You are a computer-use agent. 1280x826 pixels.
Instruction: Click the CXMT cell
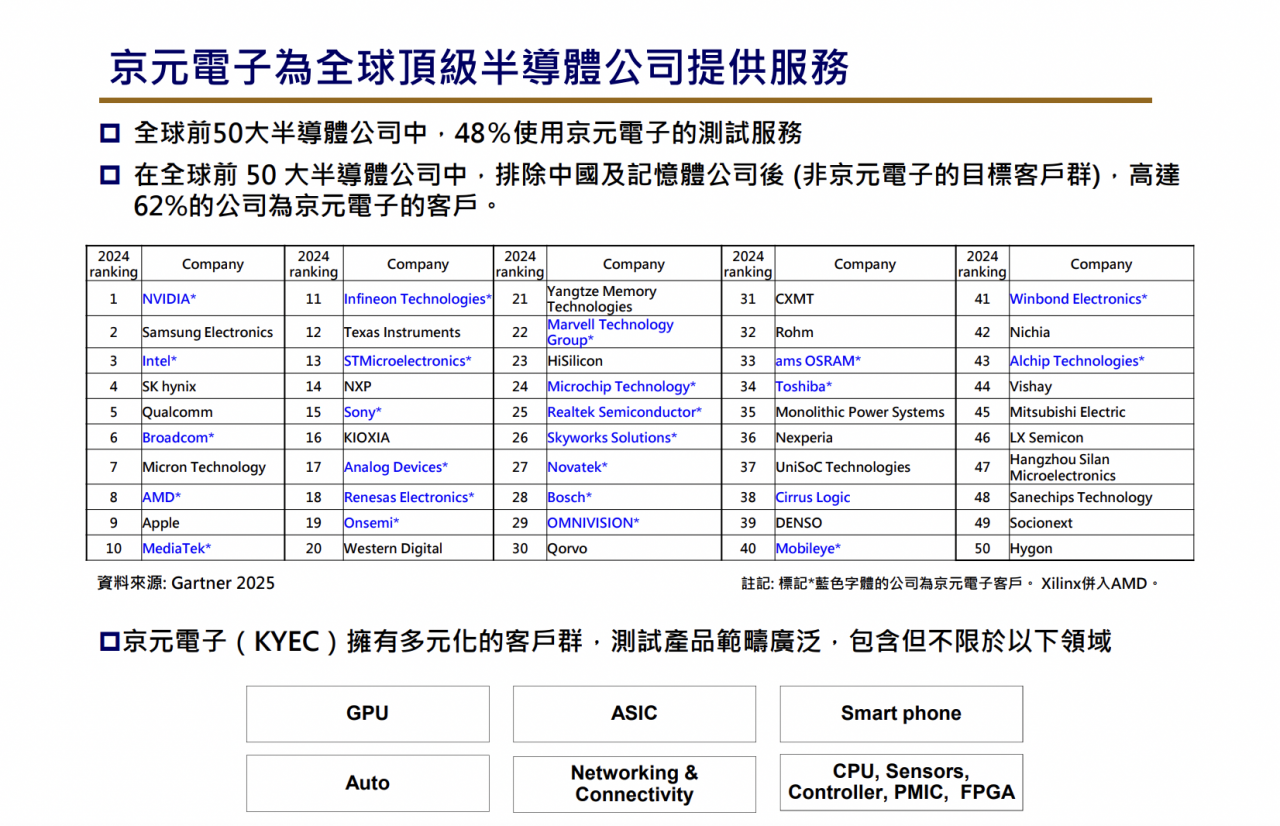pyautogui.click(x=865, y=299)
